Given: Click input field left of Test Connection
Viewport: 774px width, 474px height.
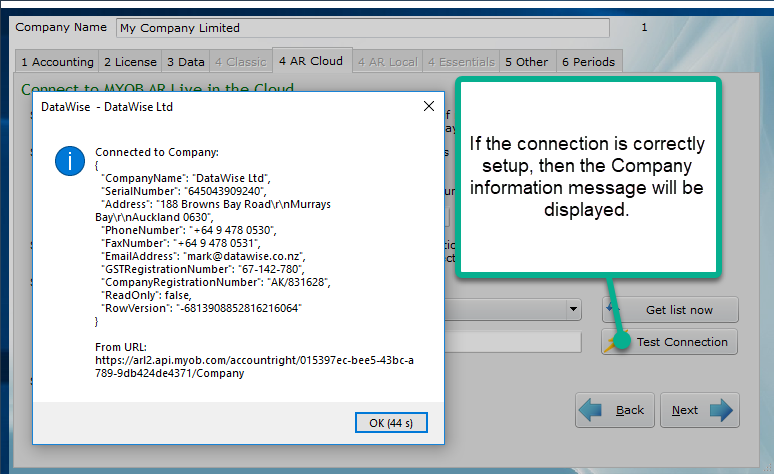Looking at the screenshot, I should 513,342.
